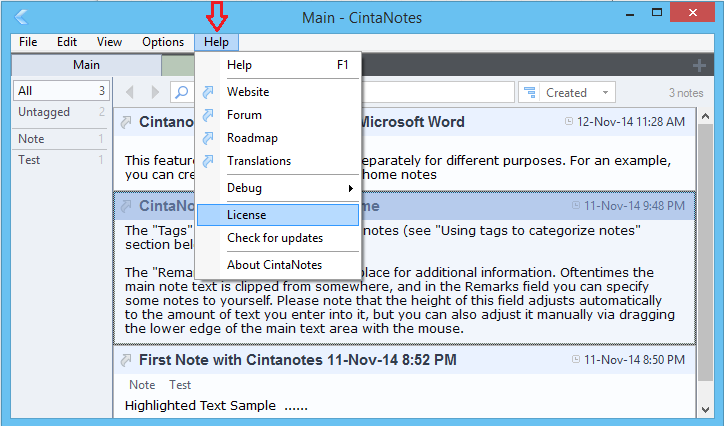The height and width of the screenshot is (426, 724).
Task: Click Highlighted Text Sample text
Action: [200, 405]
